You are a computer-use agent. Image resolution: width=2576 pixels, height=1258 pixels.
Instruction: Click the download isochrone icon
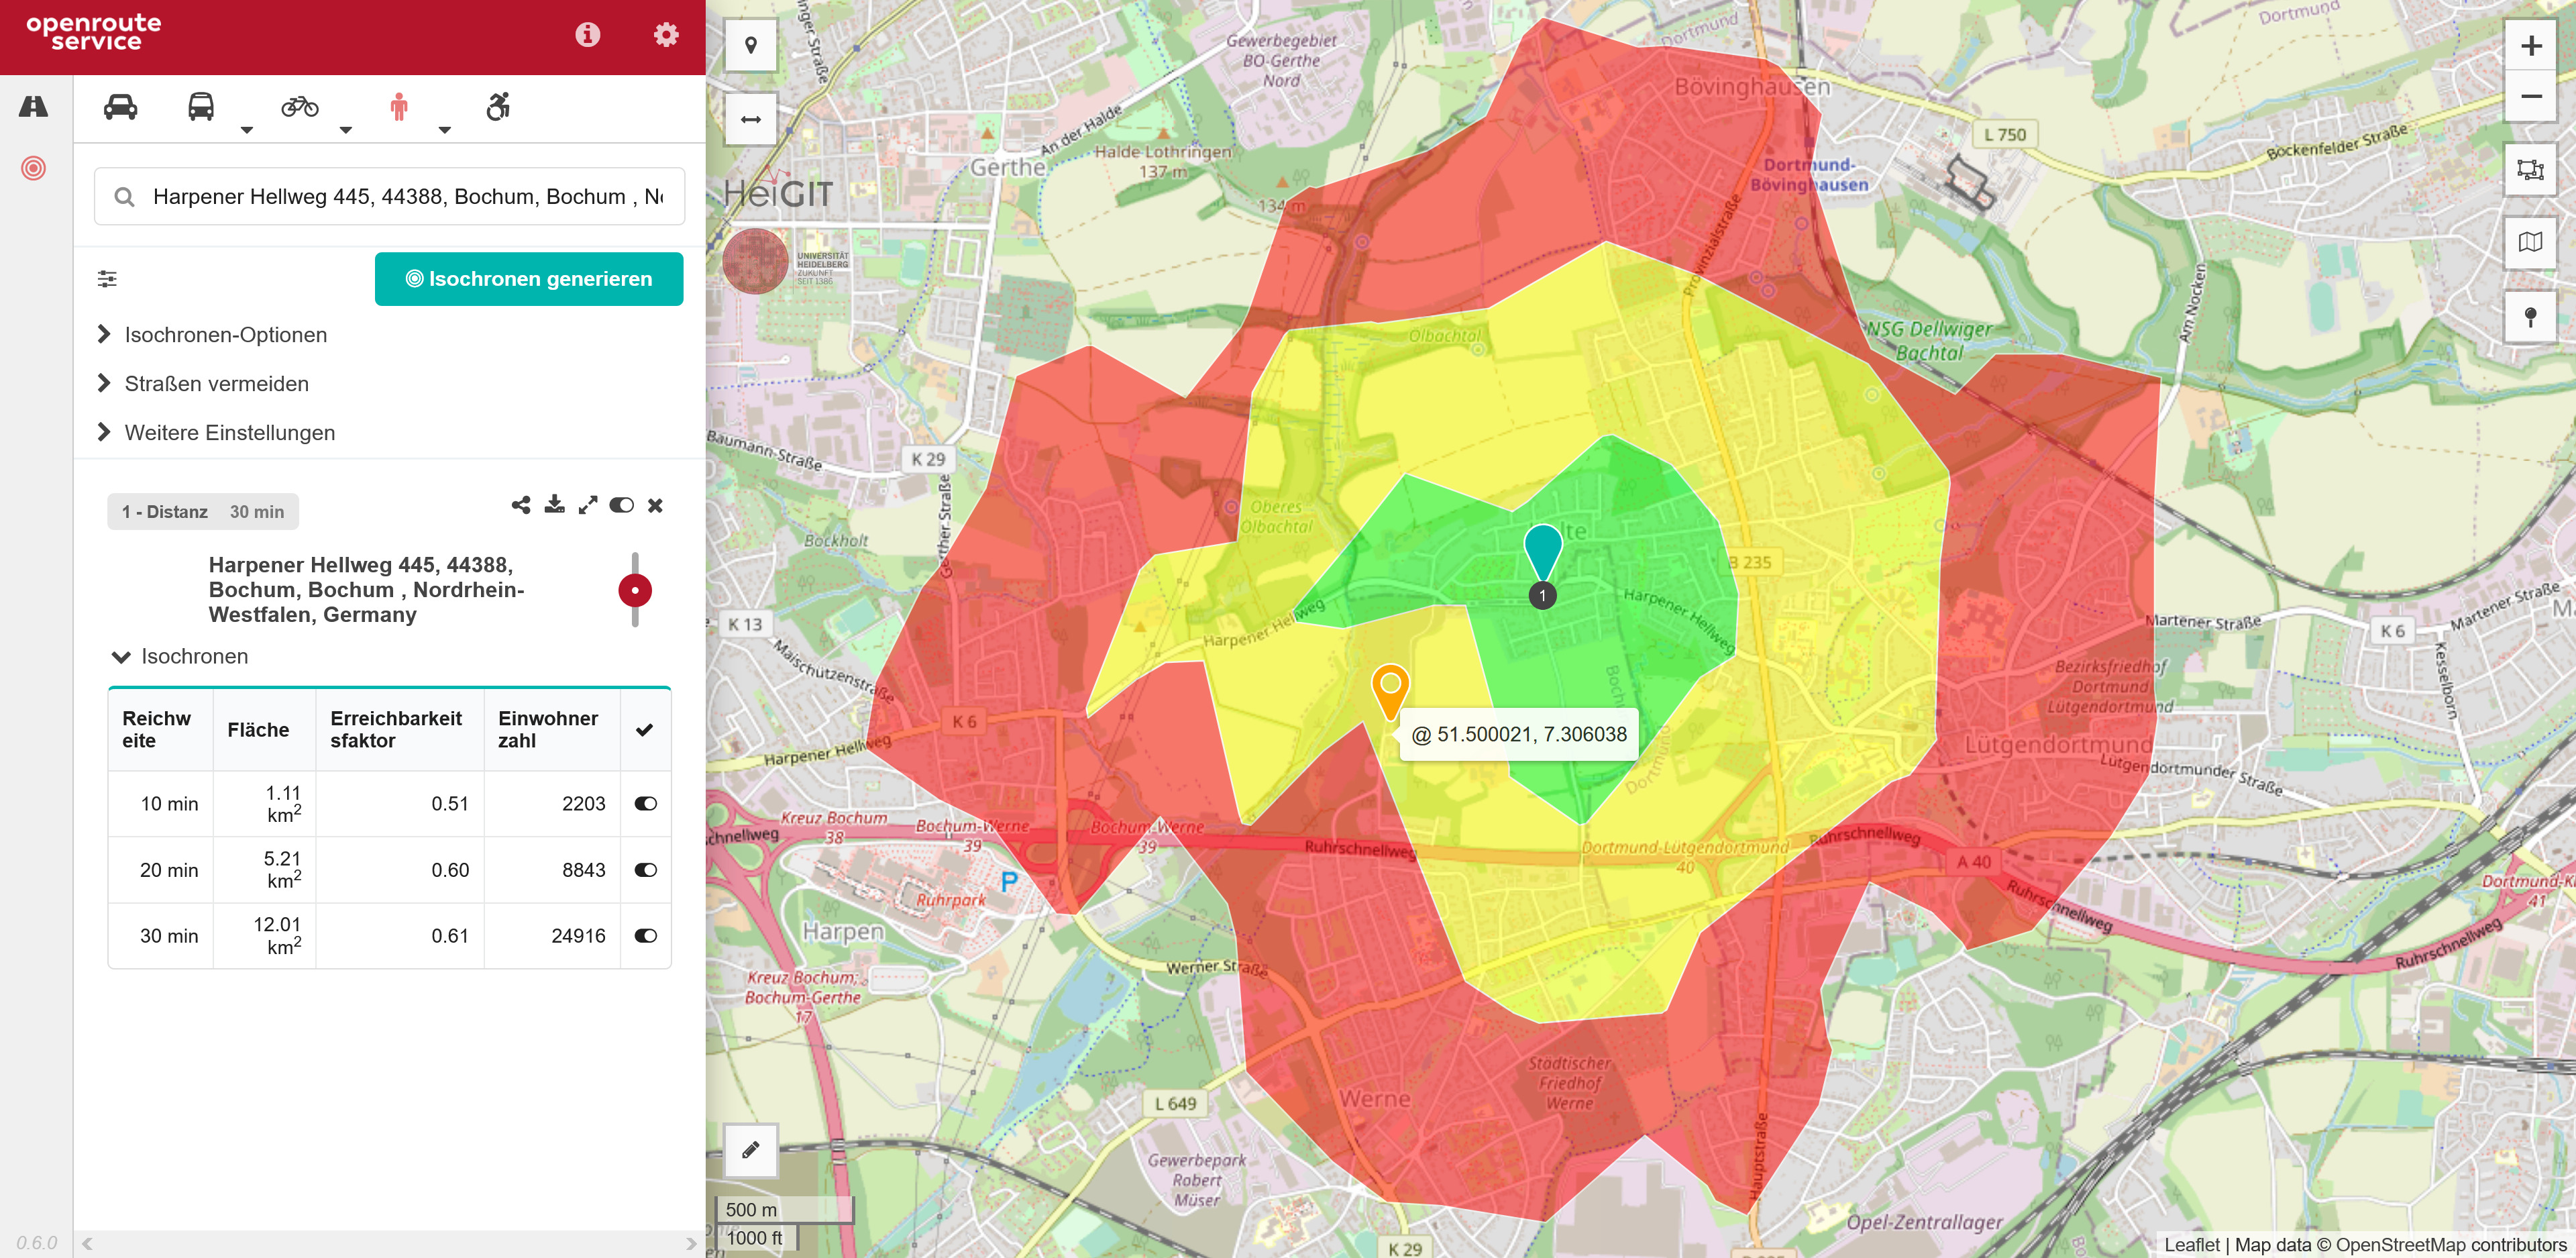[x=554, y=505]
